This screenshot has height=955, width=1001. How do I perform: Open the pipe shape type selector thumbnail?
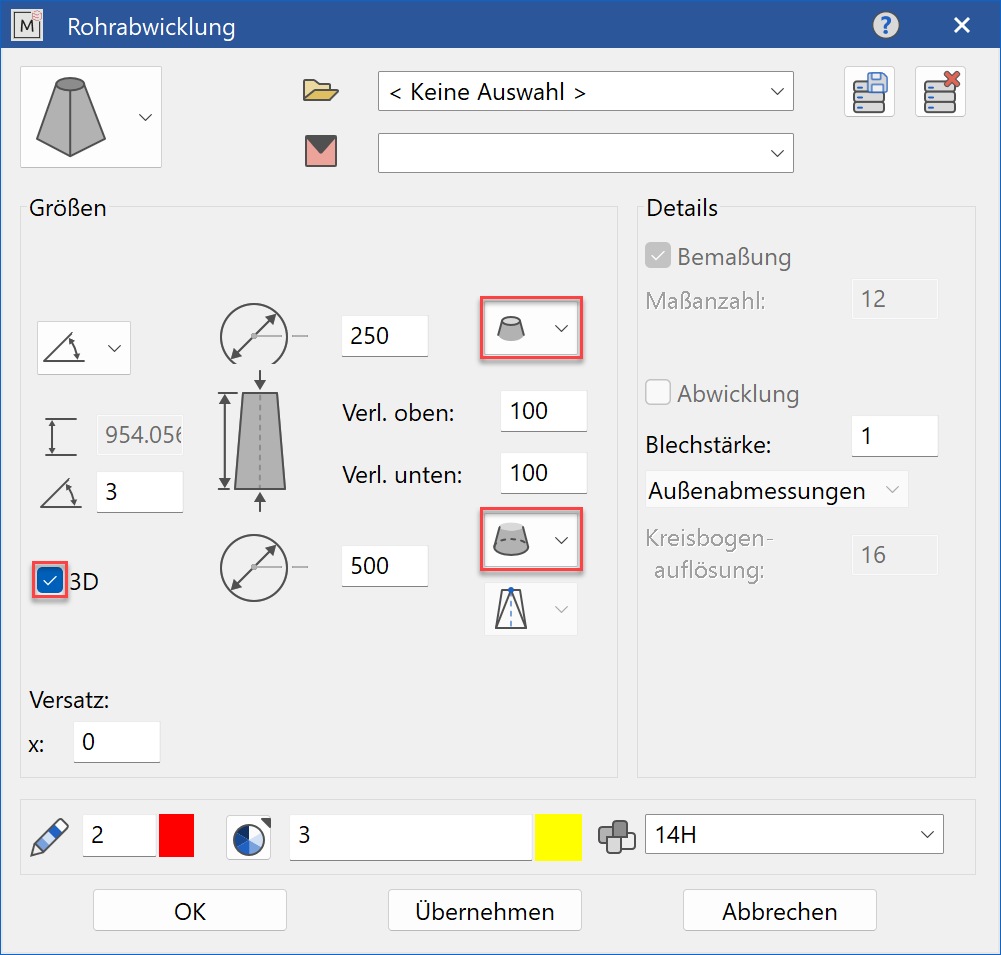(x=91, y=117)
